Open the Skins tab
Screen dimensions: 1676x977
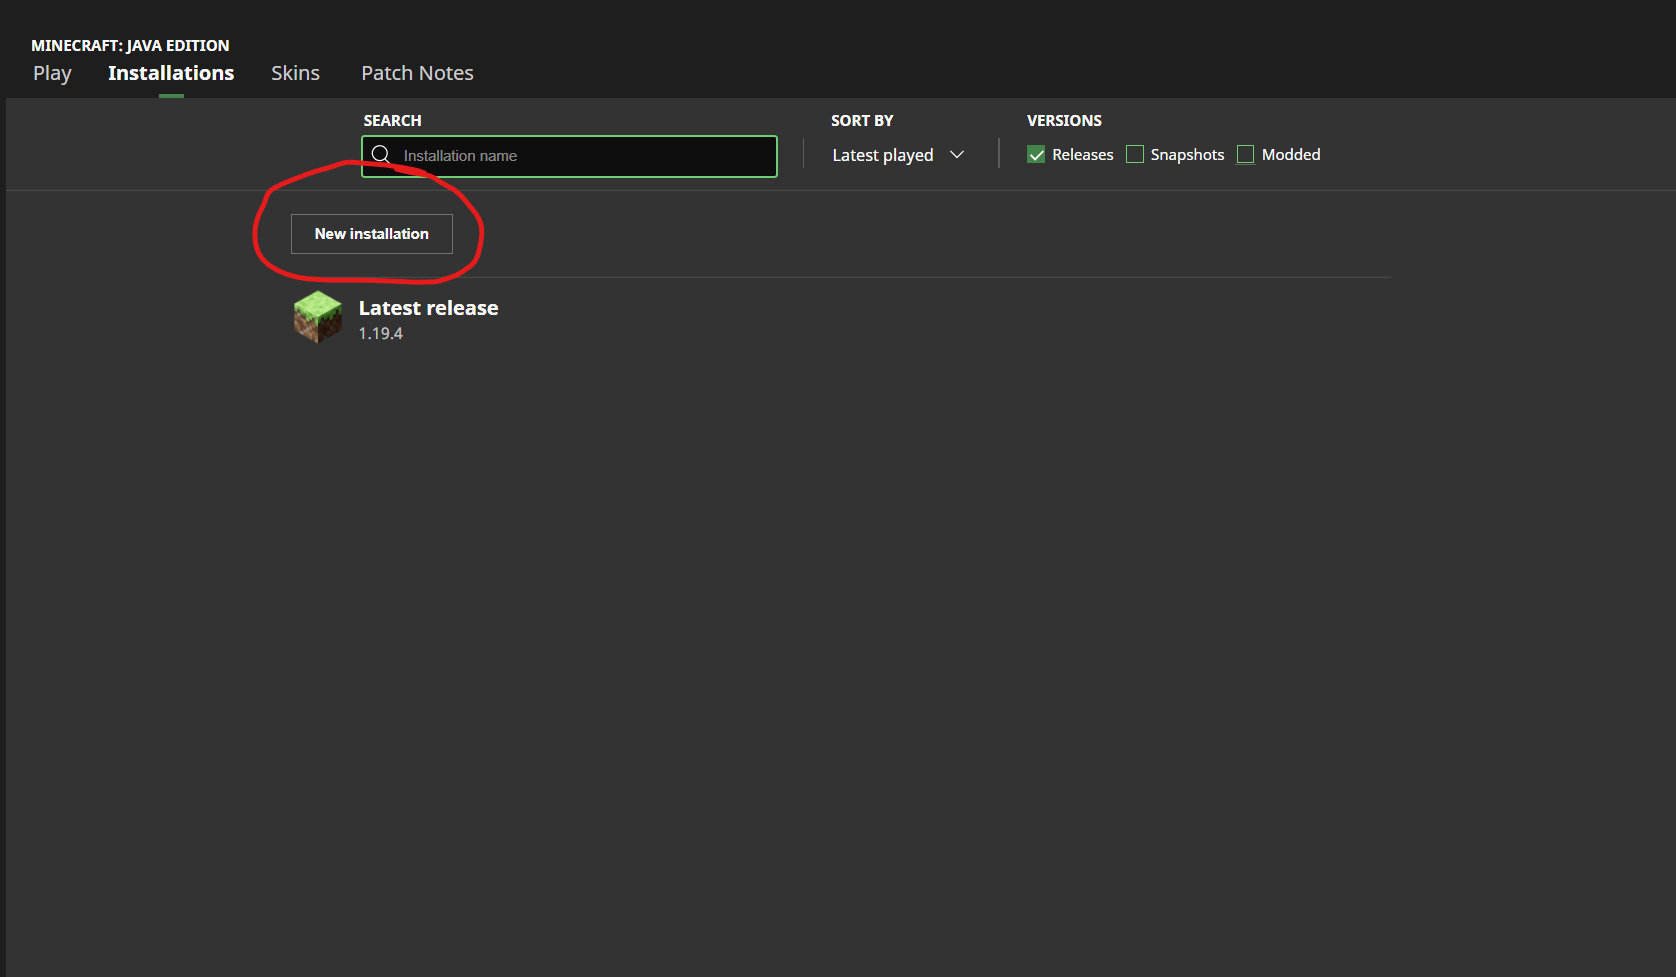pyautogui.click(x=295, y=73)
